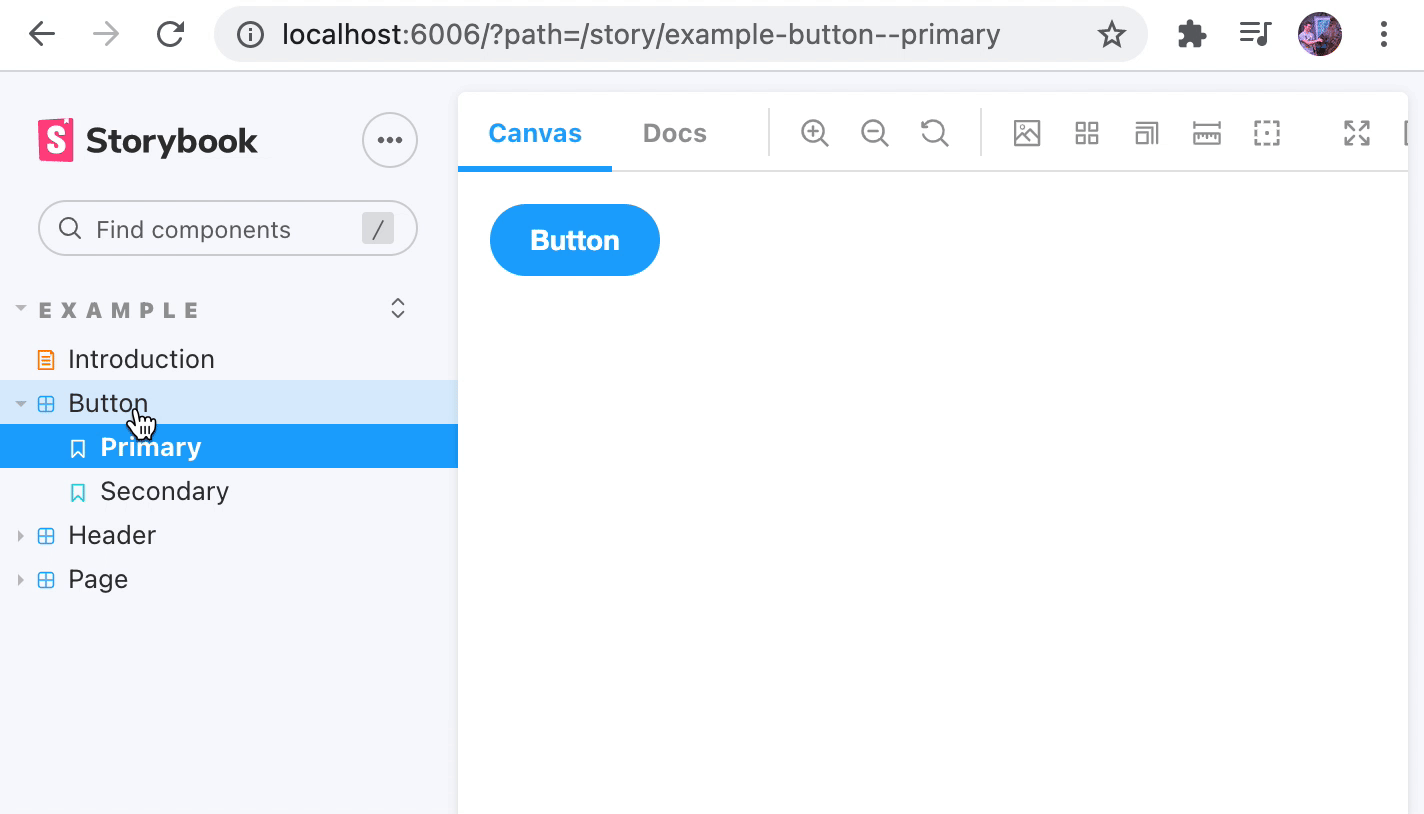Toggle element outlines on the canvas
Viewport: 1424px width, 814px height.
[1266, 132]
